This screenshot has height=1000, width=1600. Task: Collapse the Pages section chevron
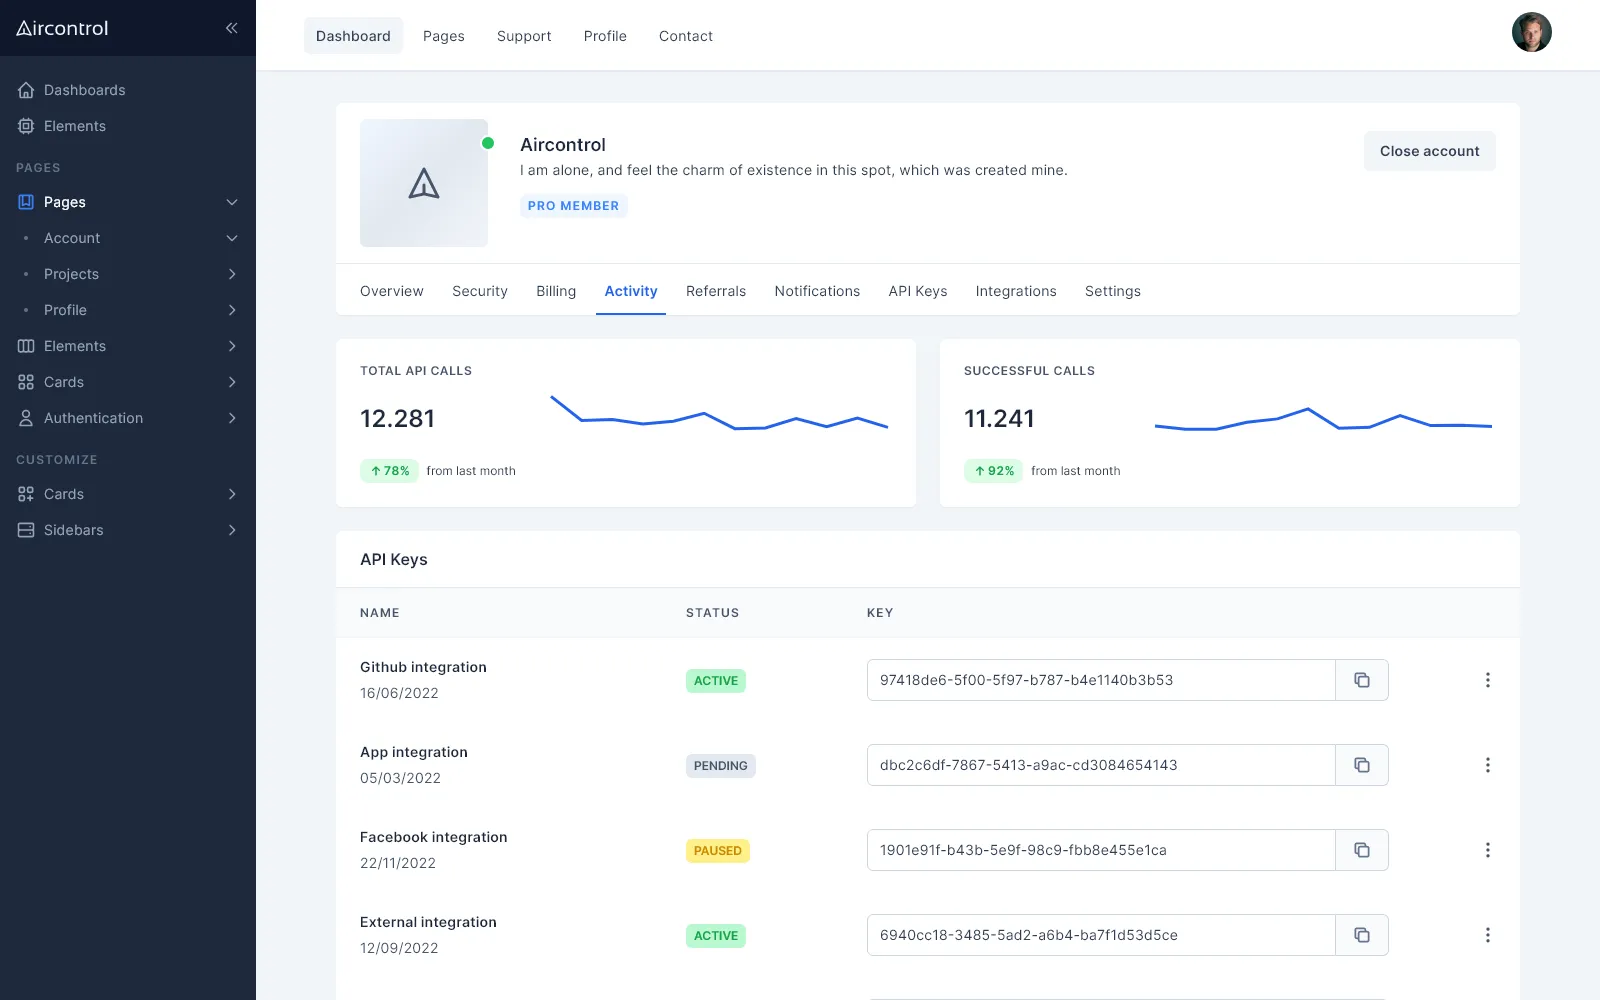pyautogui.click(x=232, y=202)
